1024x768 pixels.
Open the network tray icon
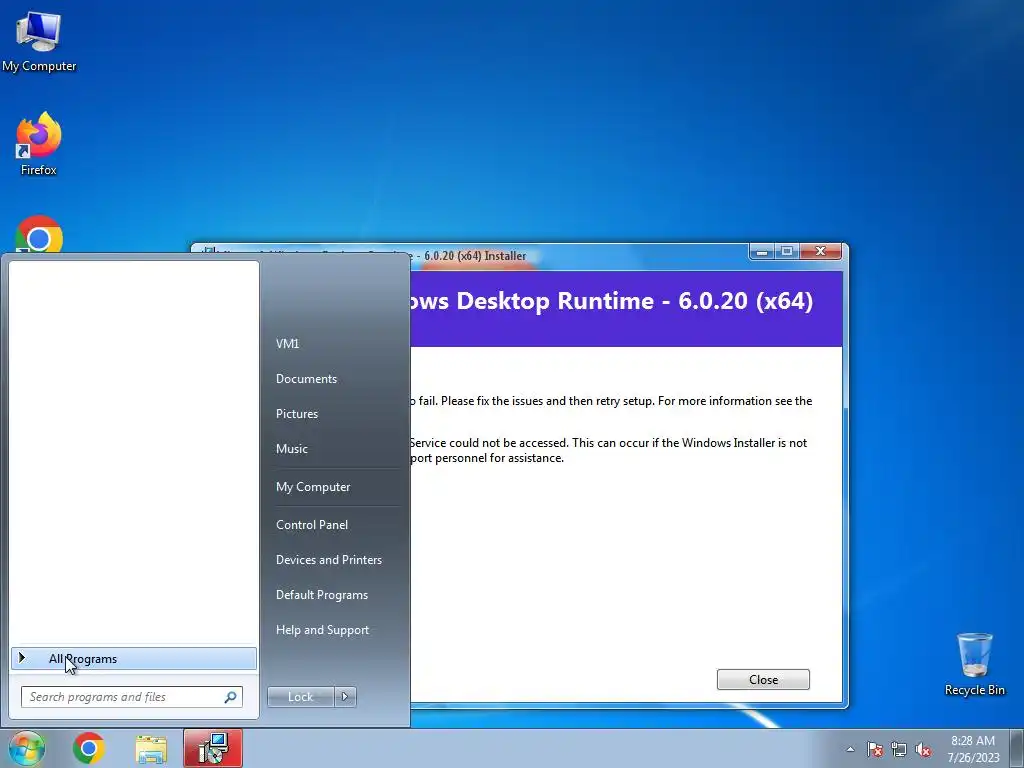coord(899,749)
